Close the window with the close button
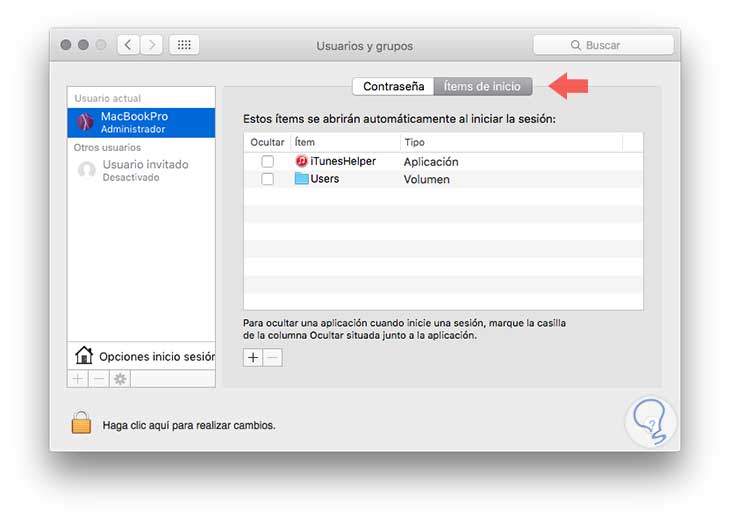 66,45
